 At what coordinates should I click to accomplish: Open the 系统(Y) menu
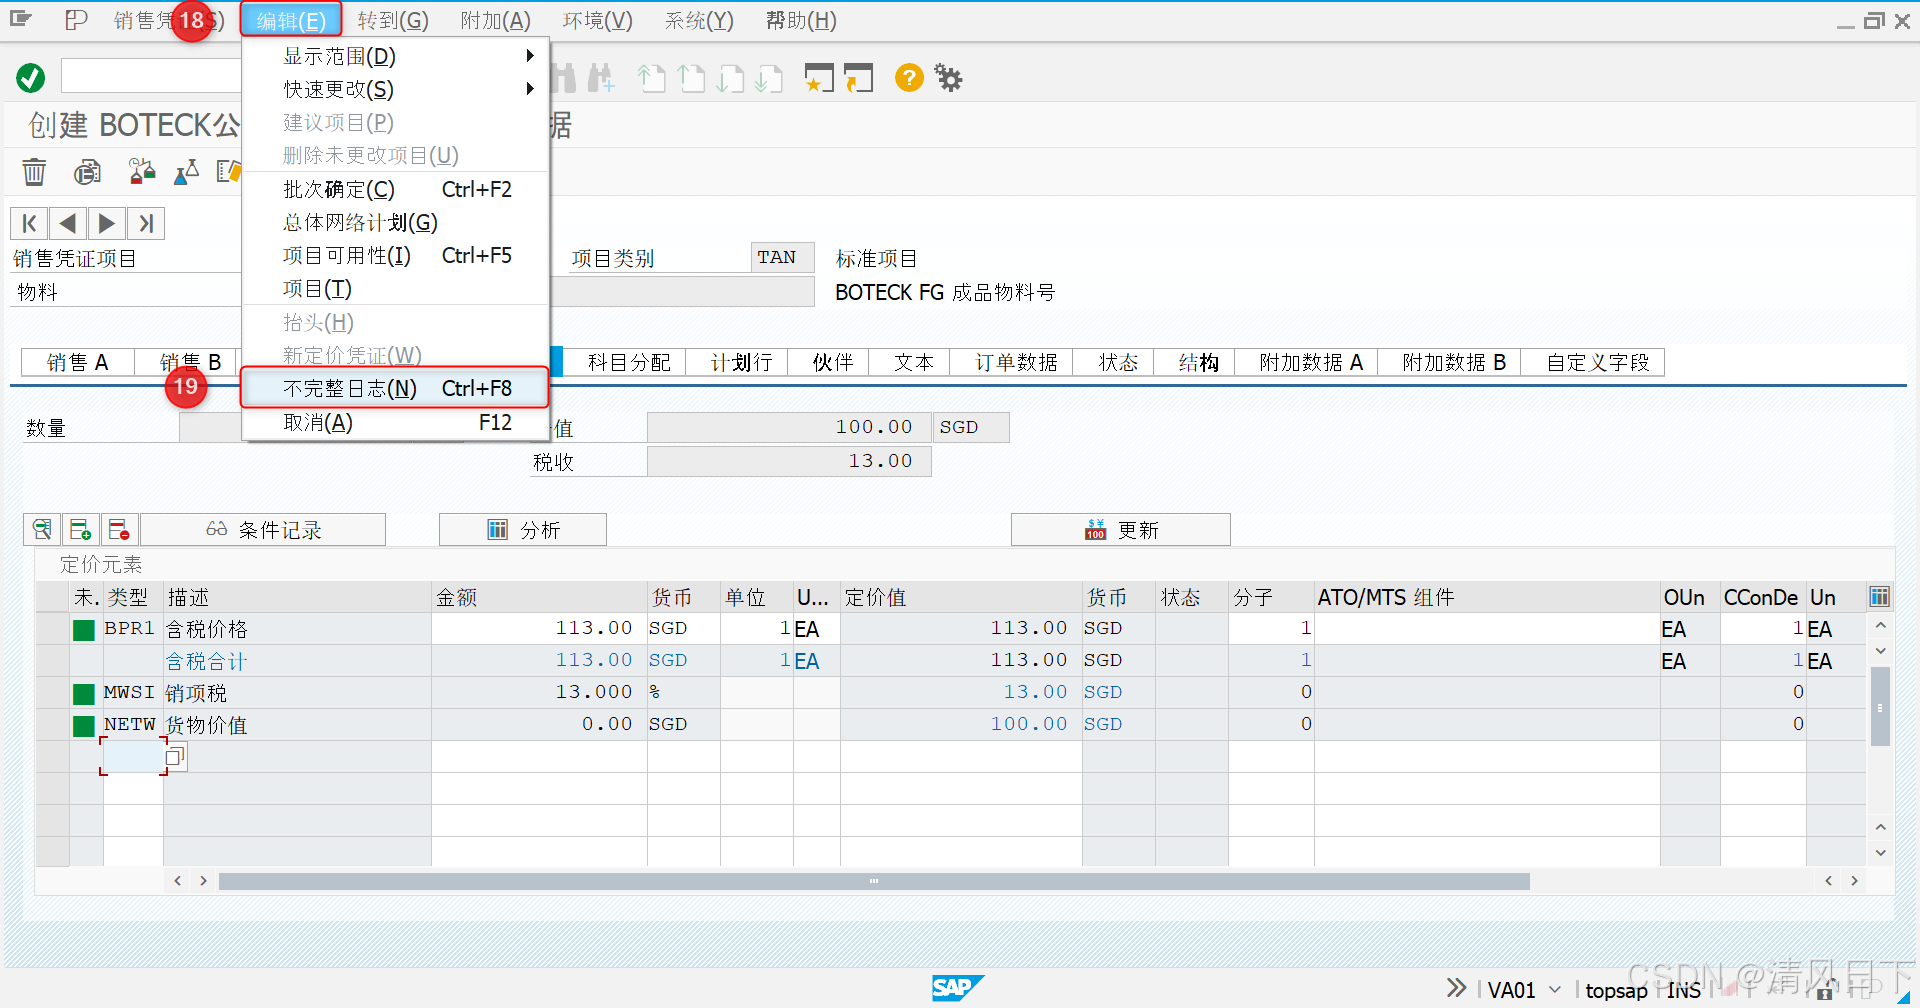pyautogui.click(x=700, y=20)
